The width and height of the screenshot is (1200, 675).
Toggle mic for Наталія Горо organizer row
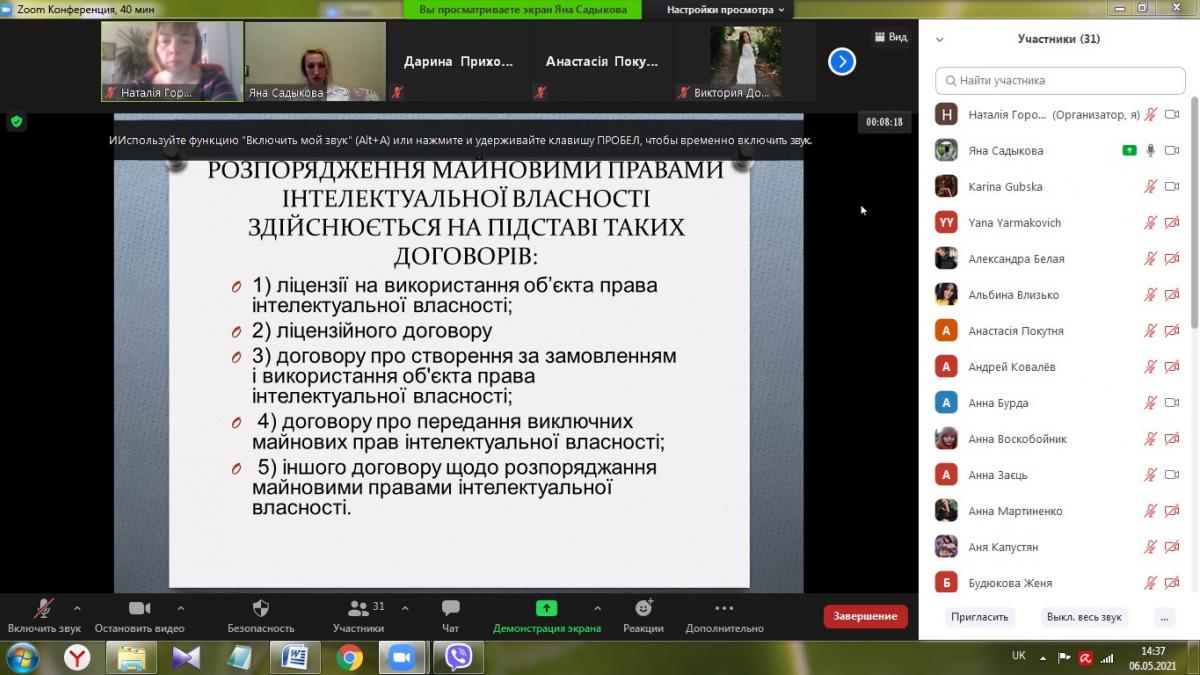point(1151,115)
